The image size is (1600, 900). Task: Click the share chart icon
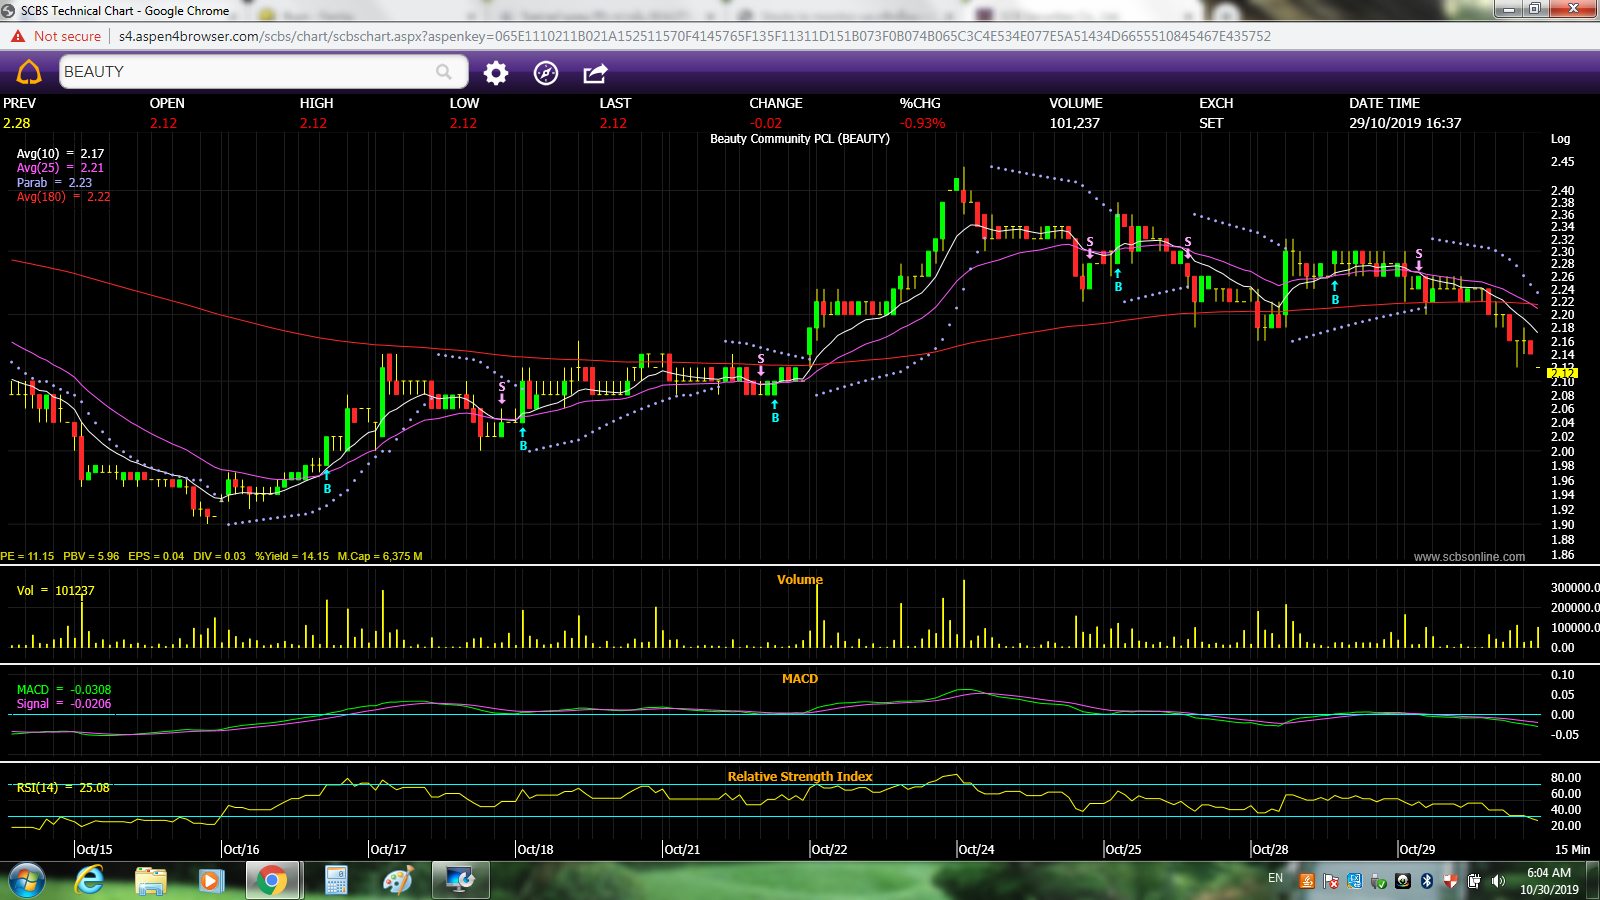point(595,73)
